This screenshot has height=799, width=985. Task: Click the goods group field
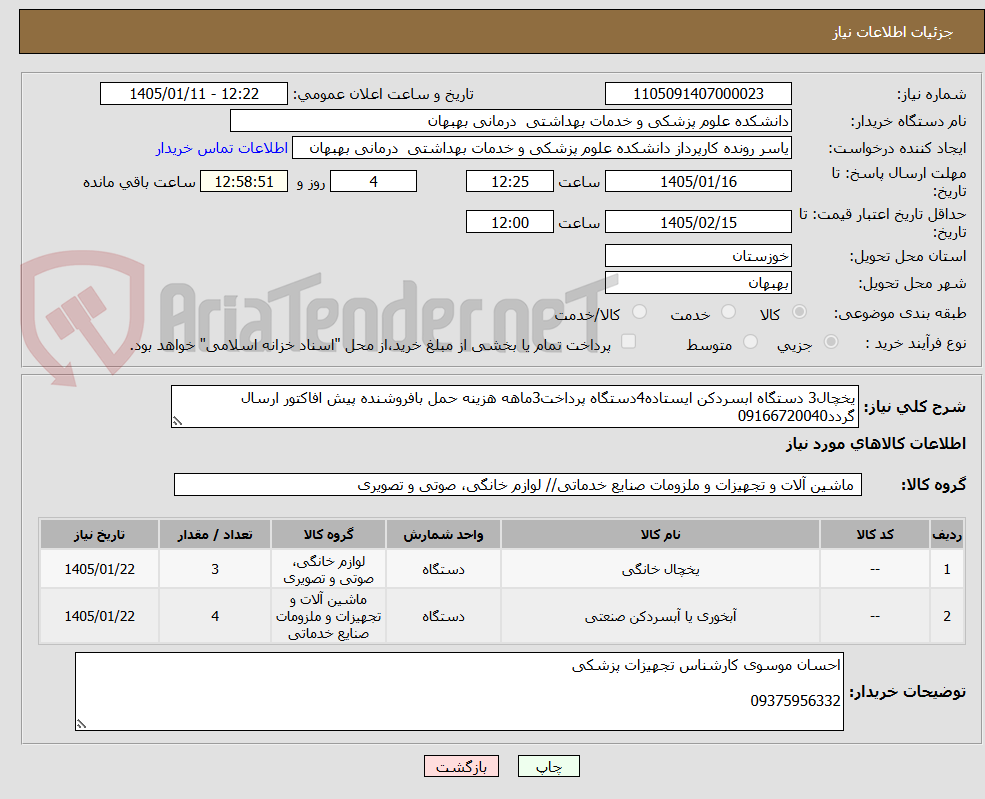pyautogui.click(x=518, y=485)
